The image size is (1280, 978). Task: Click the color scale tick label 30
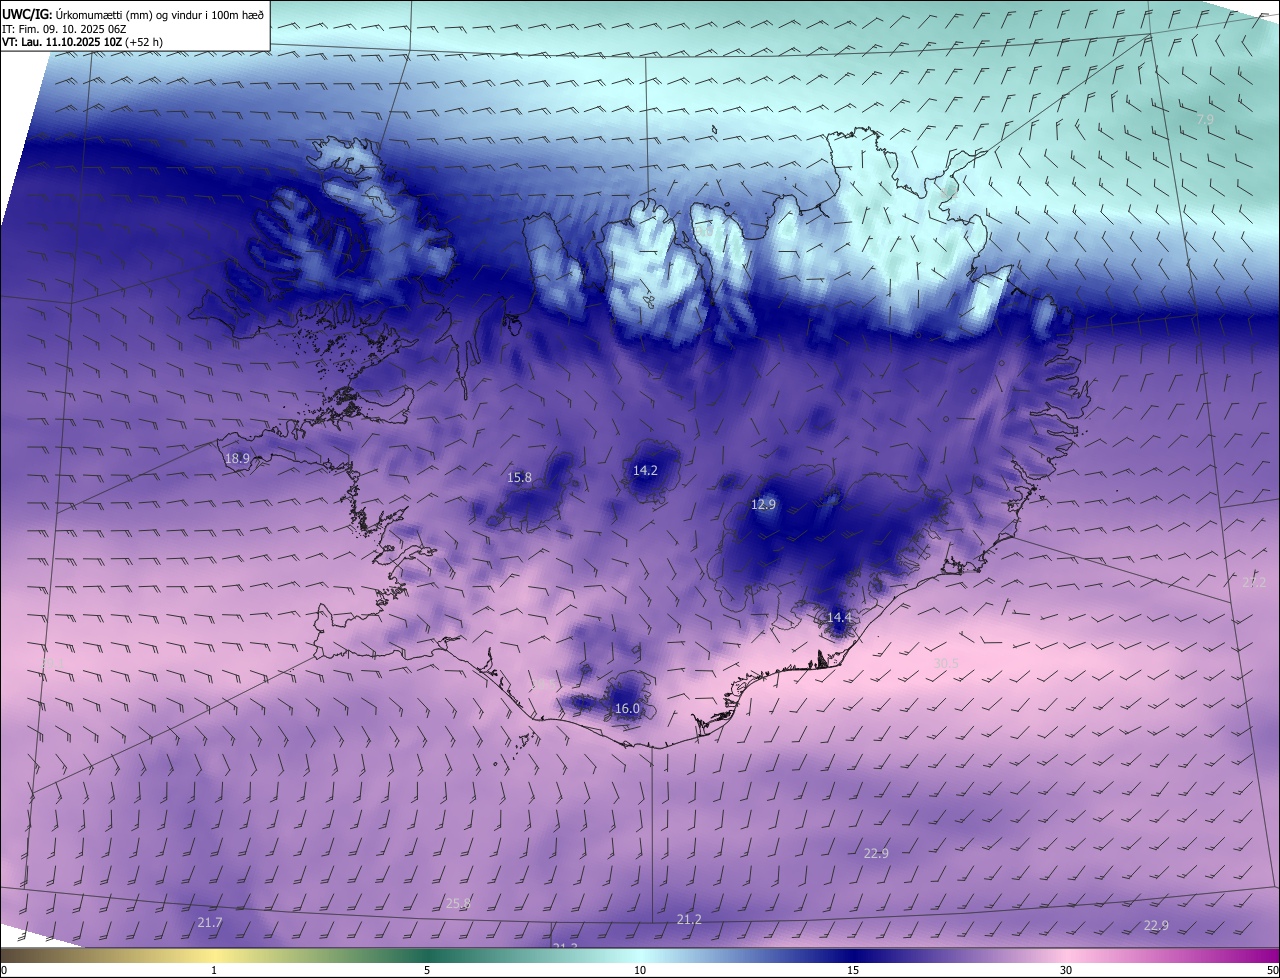click(1066, 971)
